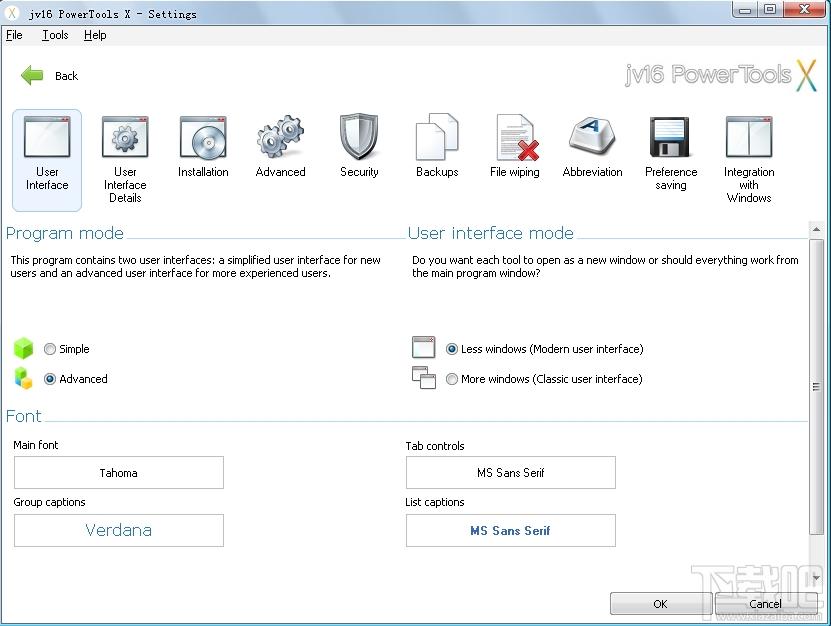This screenshot has width=831, height=626.
Task: Confirm settings with OK button
Action: point(660,604)
